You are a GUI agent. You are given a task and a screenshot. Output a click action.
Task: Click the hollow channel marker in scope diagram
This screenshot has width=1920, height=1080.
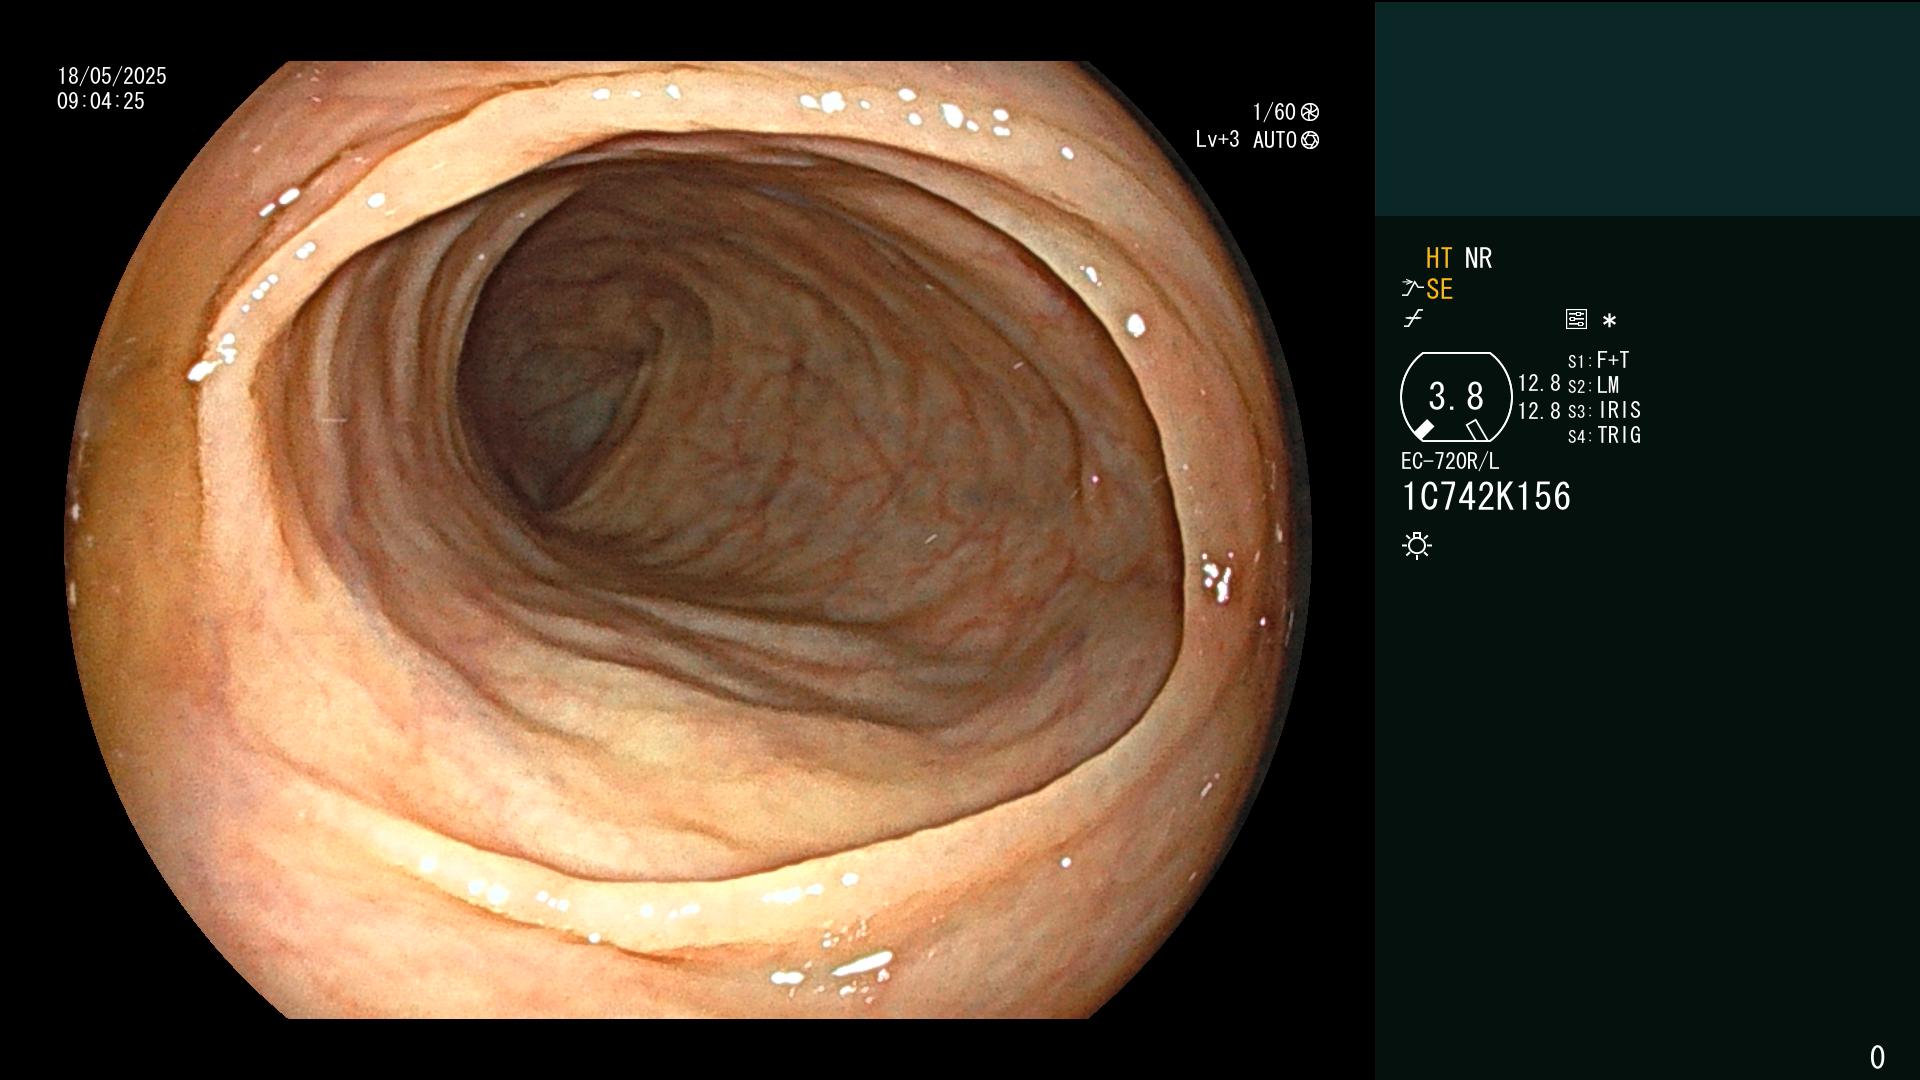pos(1477,430)
